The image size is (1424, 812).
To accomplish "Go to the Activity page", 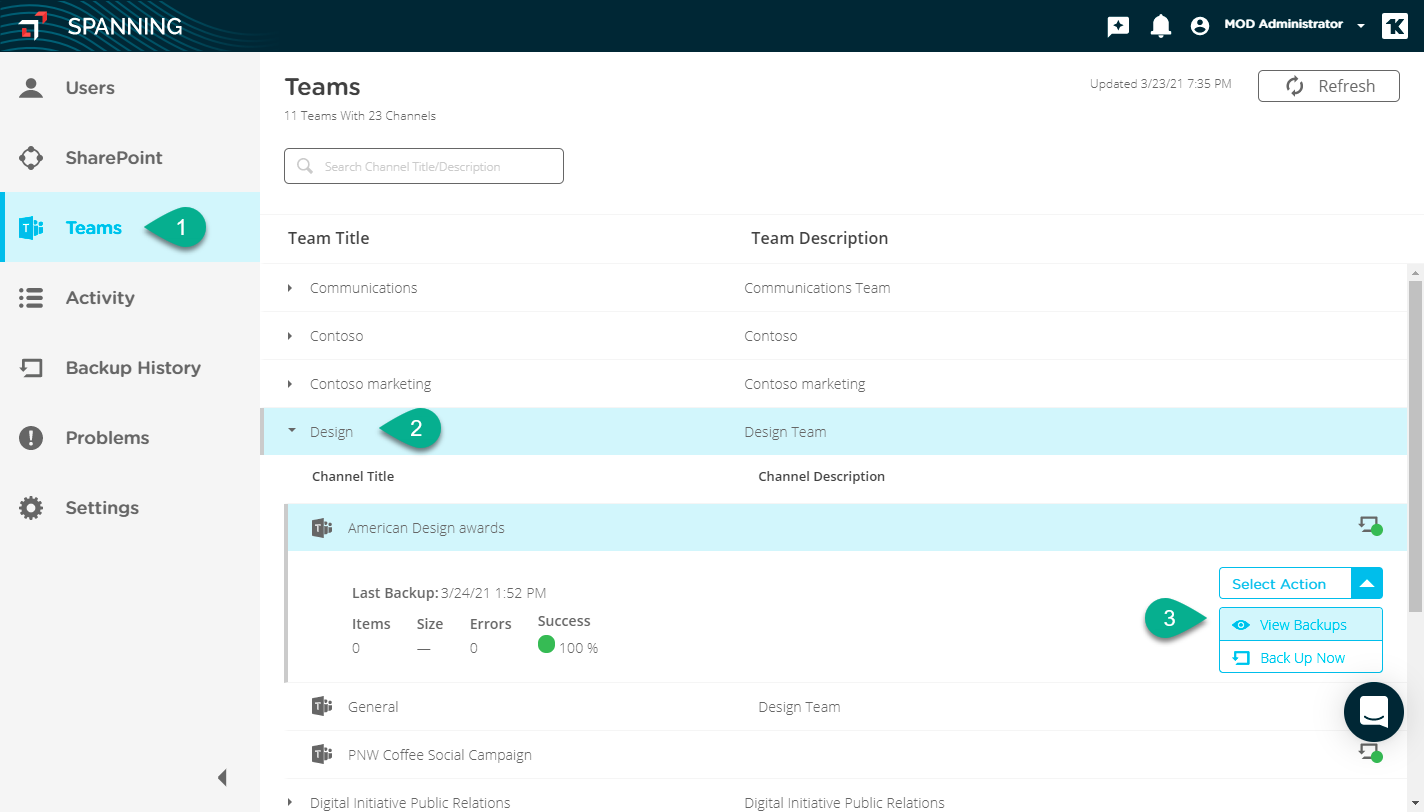I will click(130, 297).
